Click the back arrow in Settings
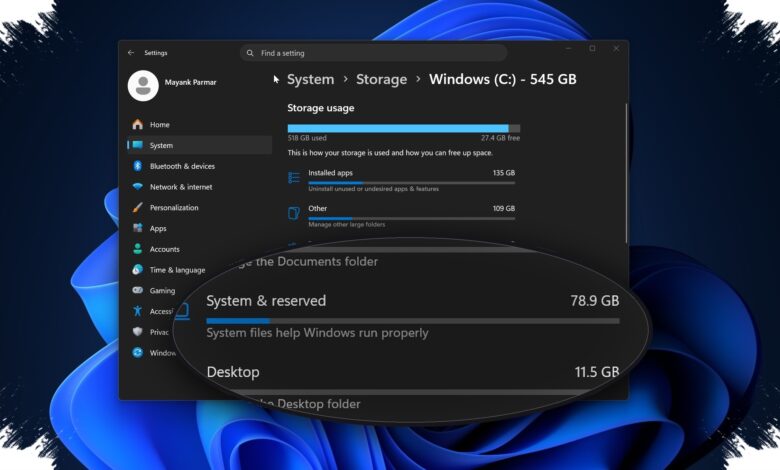The width and height of the screenshot is (780, 470). [x=131, y=53]
